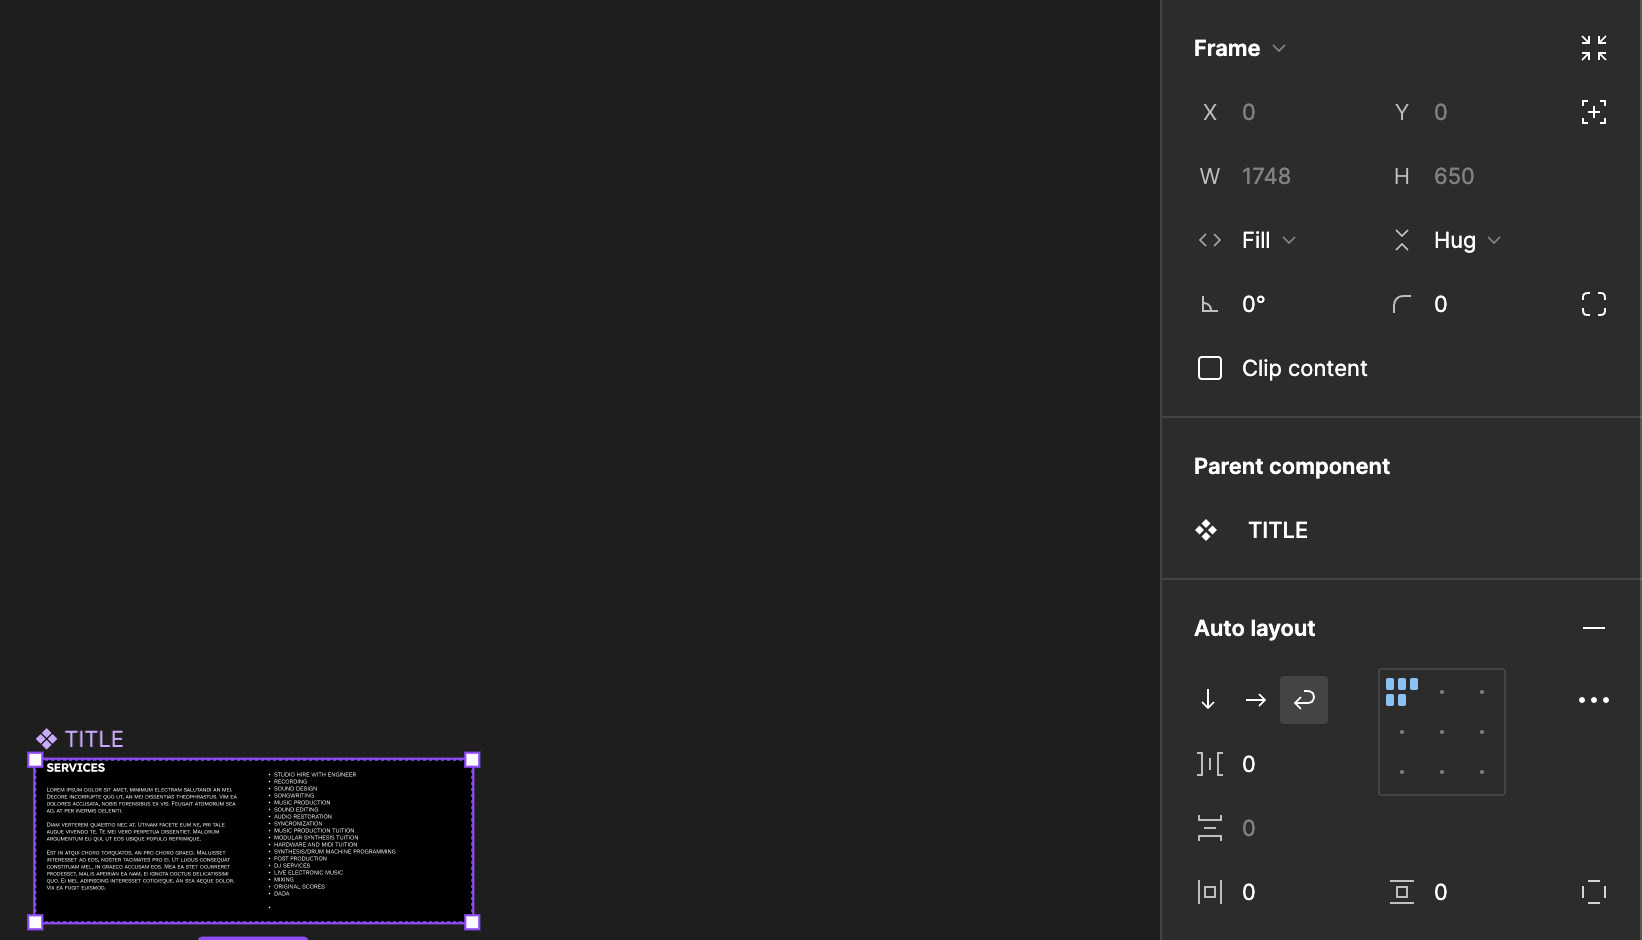Click the TITLE parent component diamond icon
The height and width of the screenshot is (940, 1642).
pyautogui.click(x=1206, y=530)
